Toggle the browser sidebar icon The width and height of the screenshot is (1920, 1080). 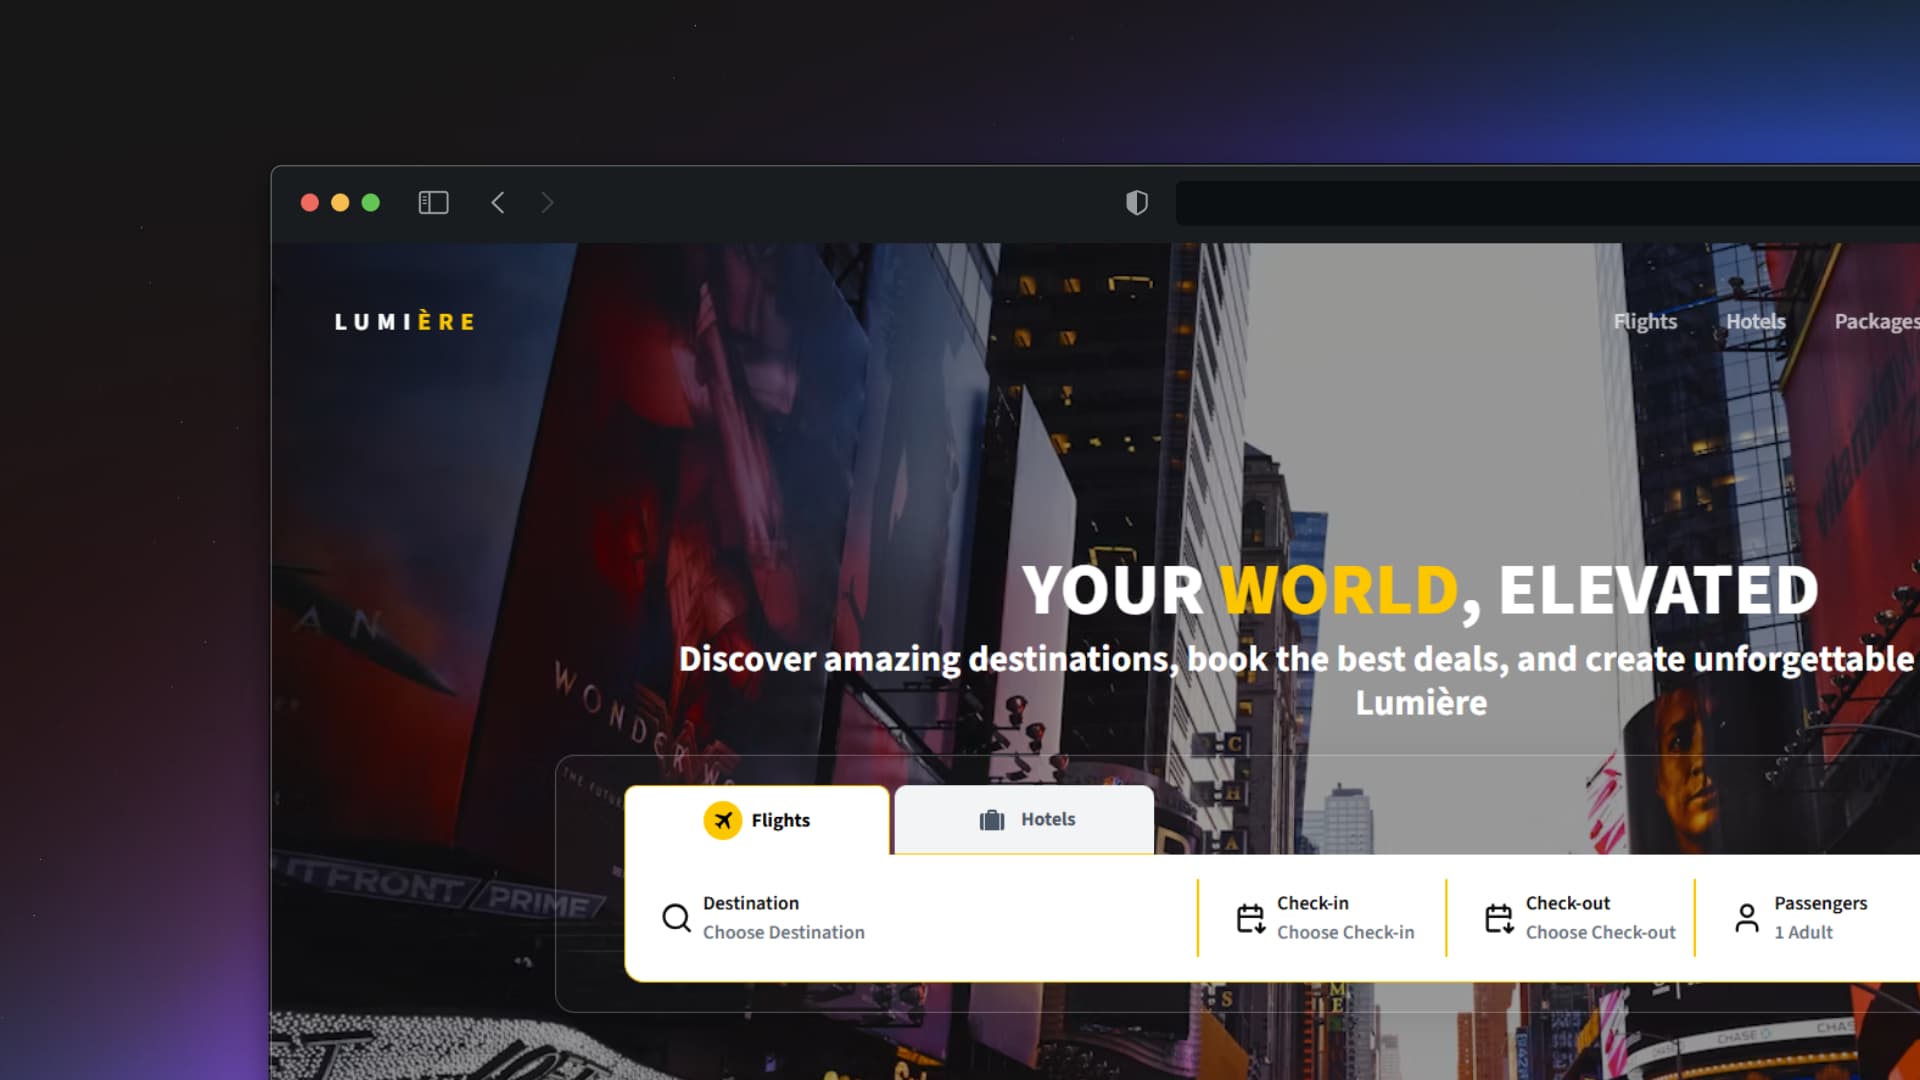pos(433,203)
